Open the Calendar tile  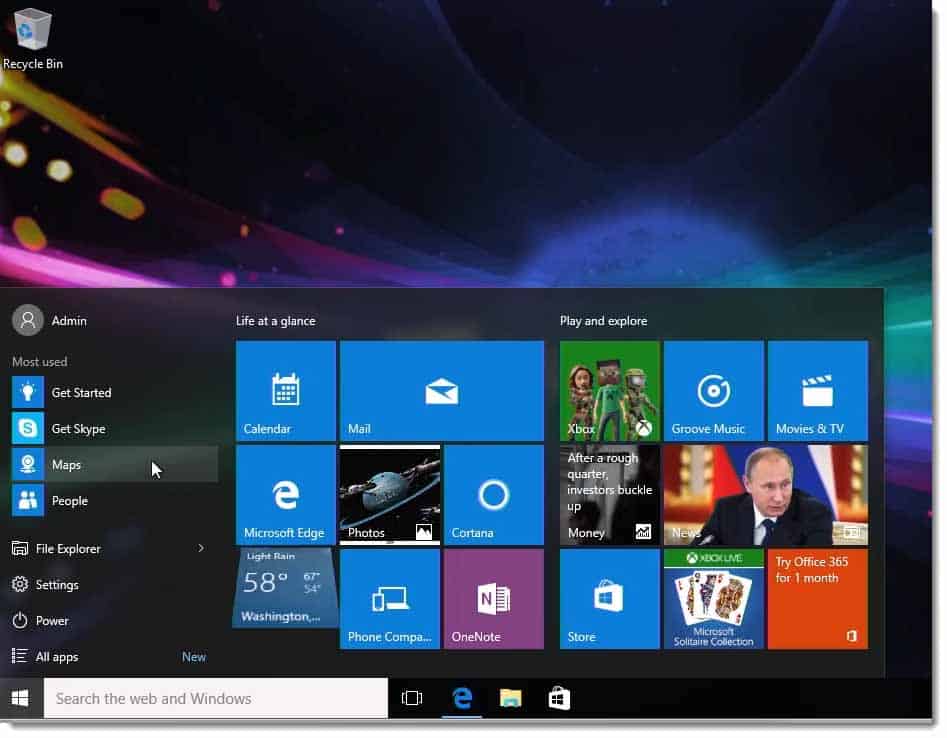click(286, 391)
